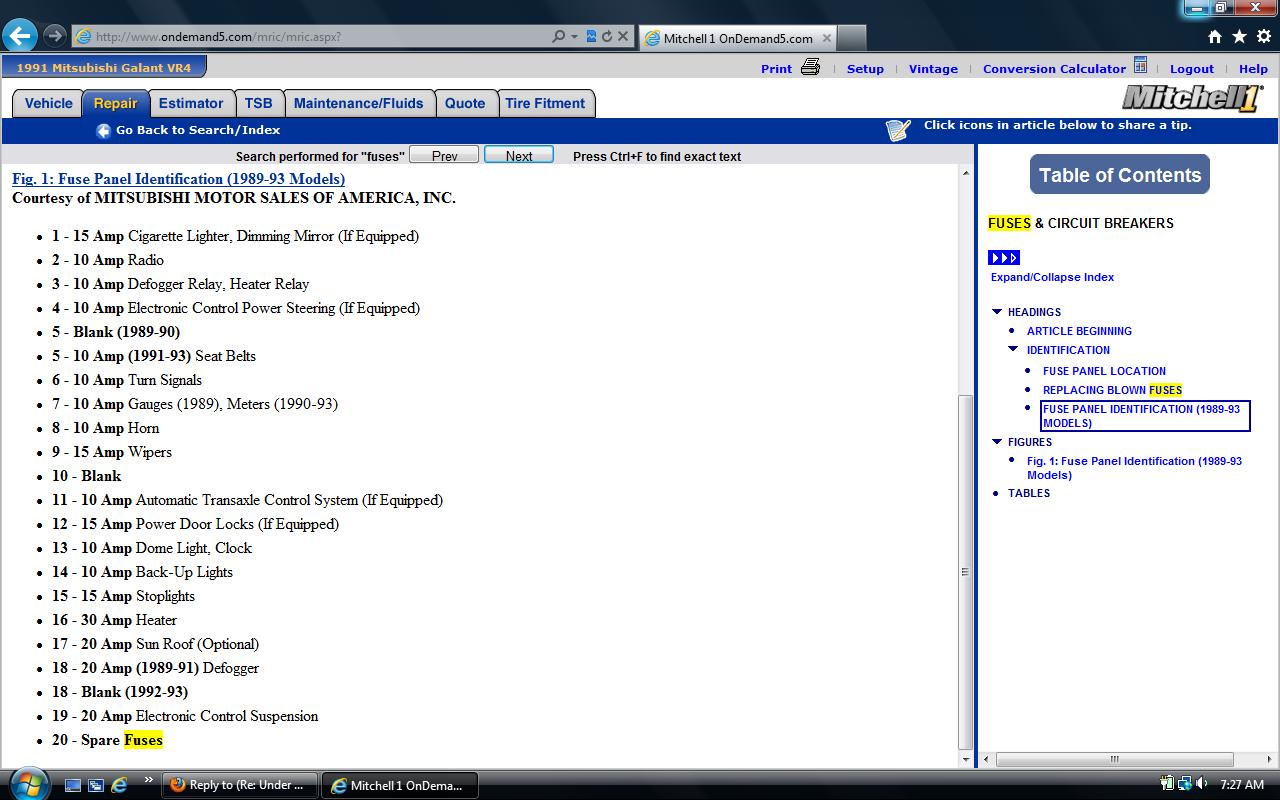Click the browser Forward arrow button
Viewport: 1280px width, 800px height.
coord(54,36)
